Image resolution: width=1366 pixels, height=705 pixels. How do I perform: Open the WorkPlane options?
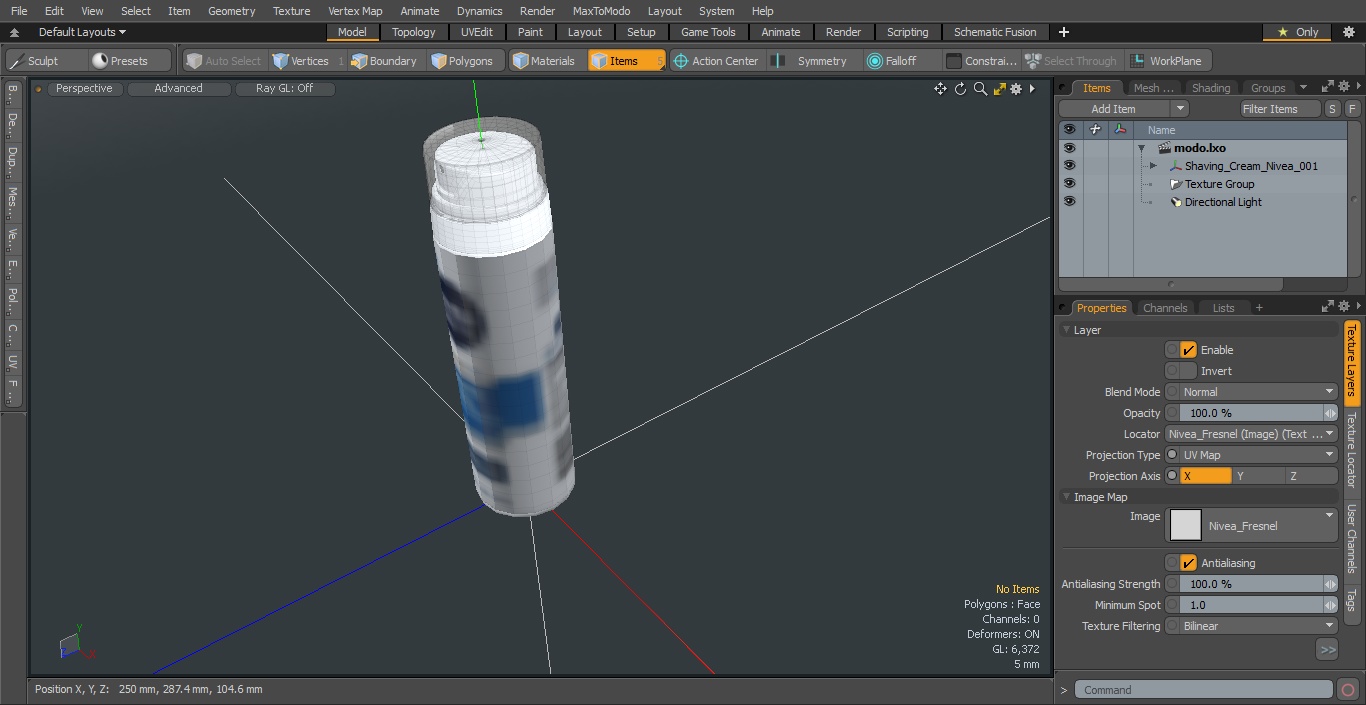1168,61
